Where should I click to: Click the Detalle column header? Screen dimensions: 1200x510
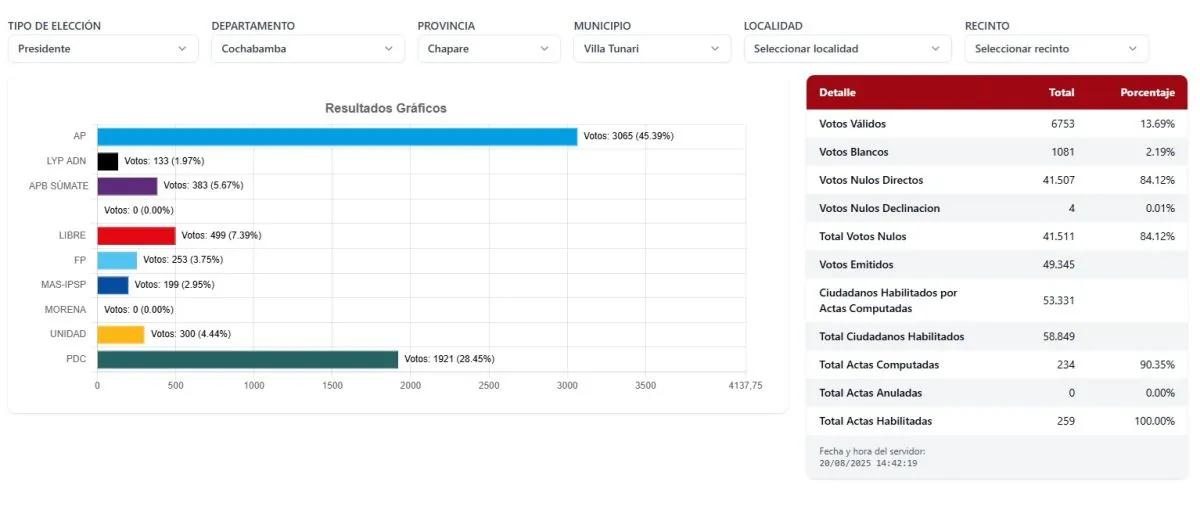tap(837, 93)
